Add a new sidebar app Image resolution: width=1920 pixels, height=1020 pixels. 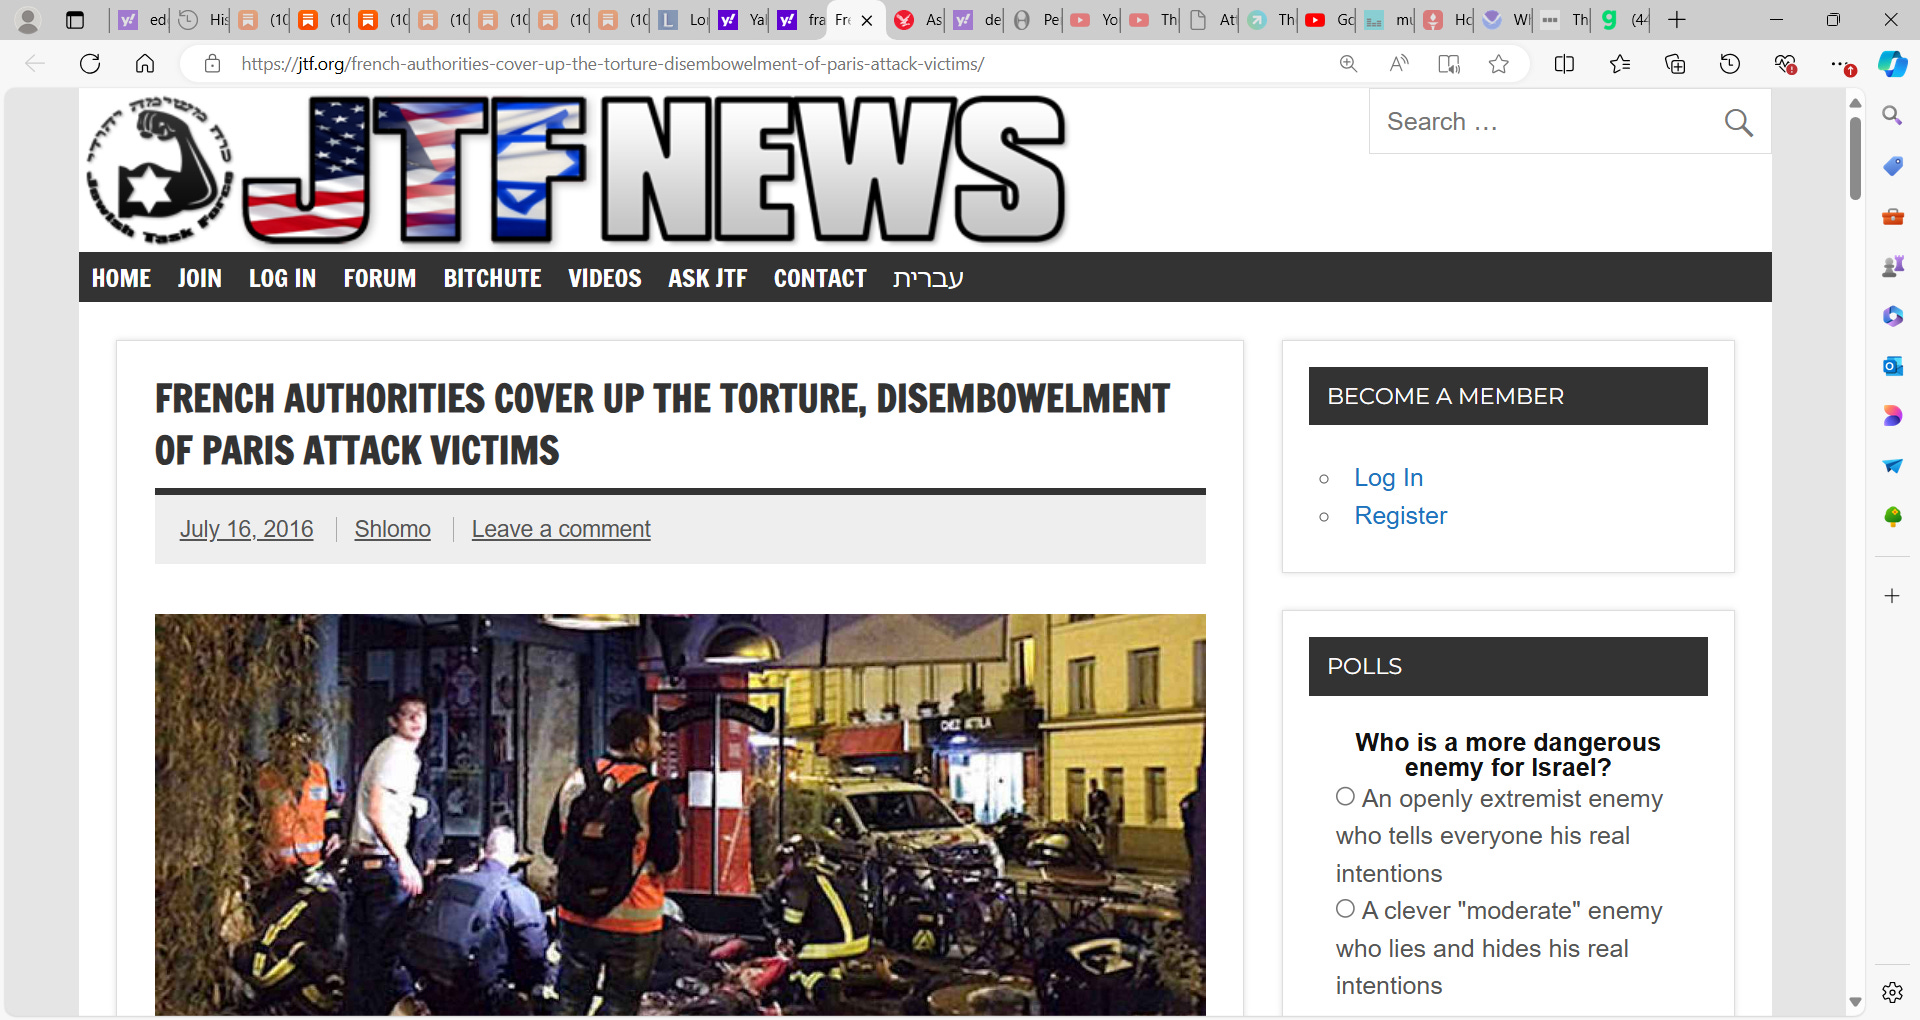pyautogui.click(x=1892, y=596)
